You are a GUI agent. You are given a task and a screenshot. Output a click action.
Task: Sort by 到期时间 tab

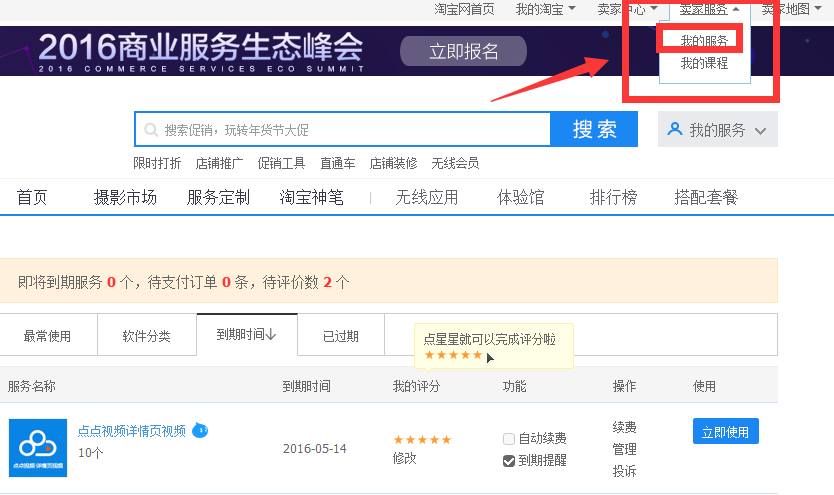coord(247,334)
